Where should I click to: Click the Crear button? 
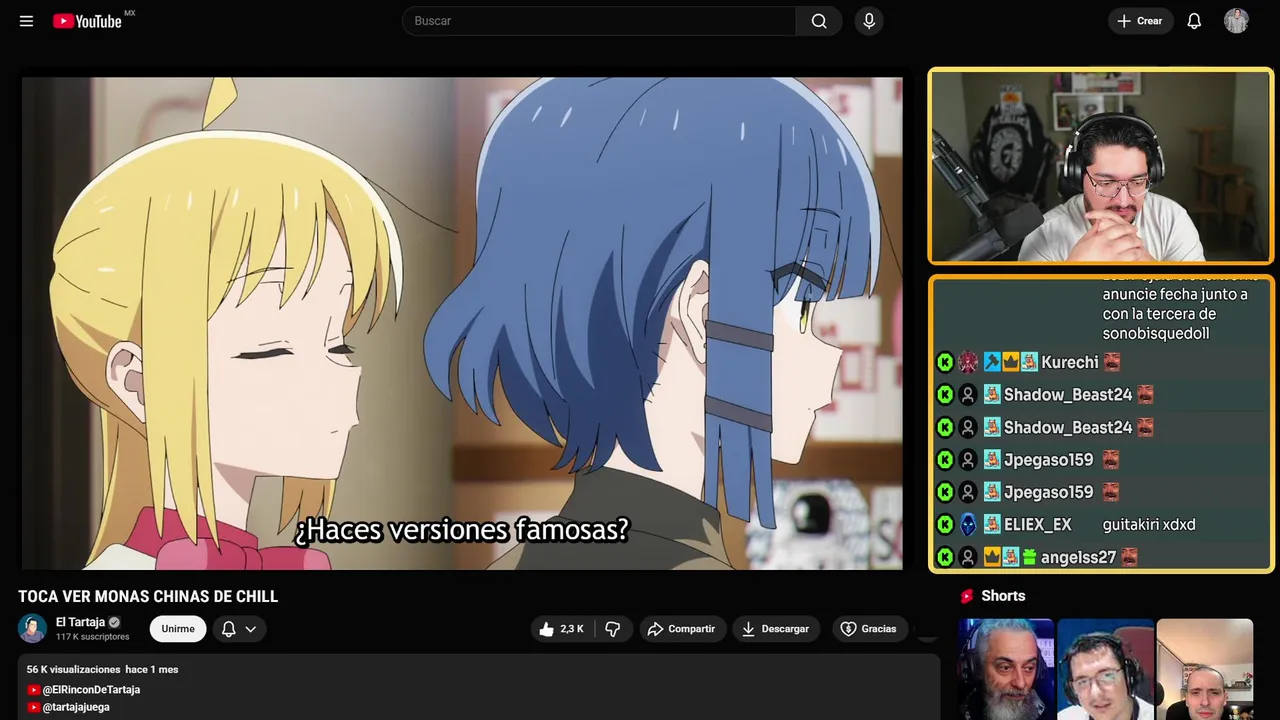click(x=1140, y=21)
